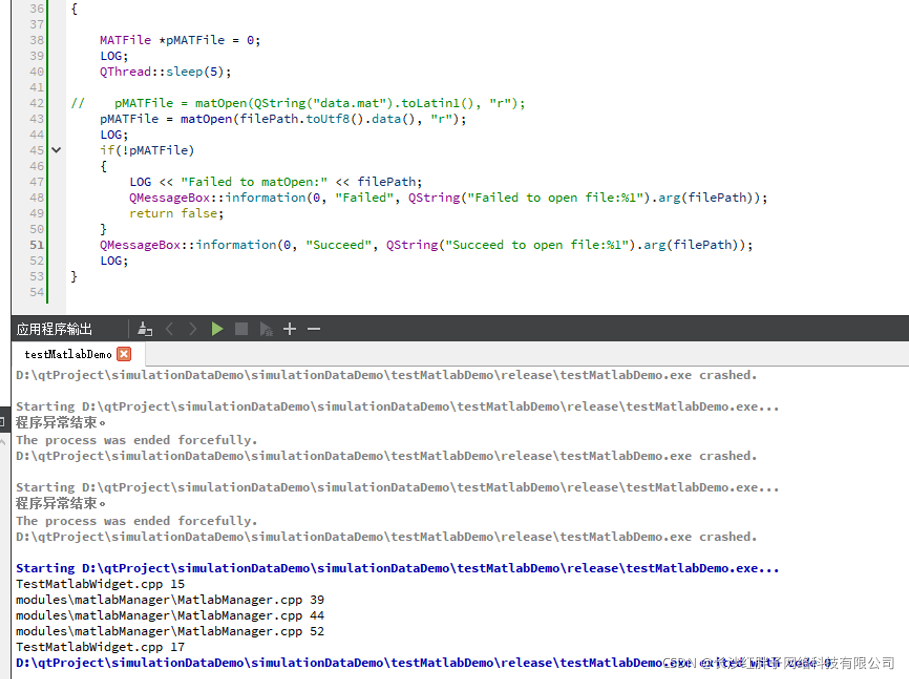Viewport: 909px width, 679px height.
Task: Click 'MatlabManager.cpp 44' output line
Action: 170,615
